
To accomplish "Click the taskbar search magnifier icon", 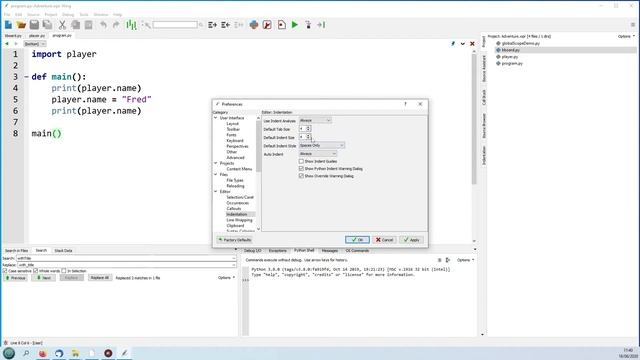I will pyautogui.click(x=26, y=353).
